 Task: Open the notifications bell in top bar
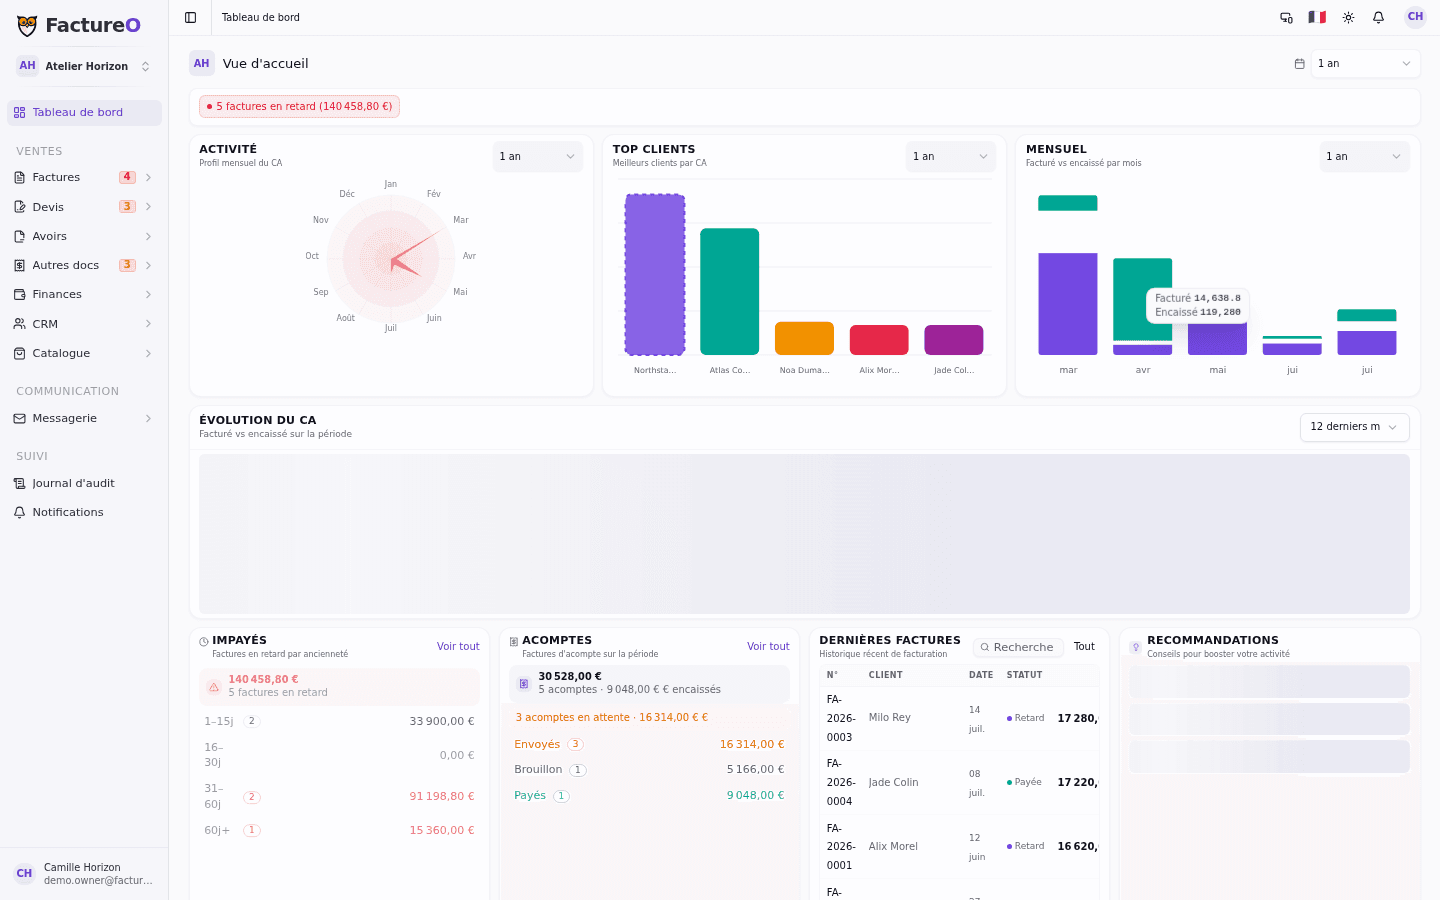click(1378, 17)
